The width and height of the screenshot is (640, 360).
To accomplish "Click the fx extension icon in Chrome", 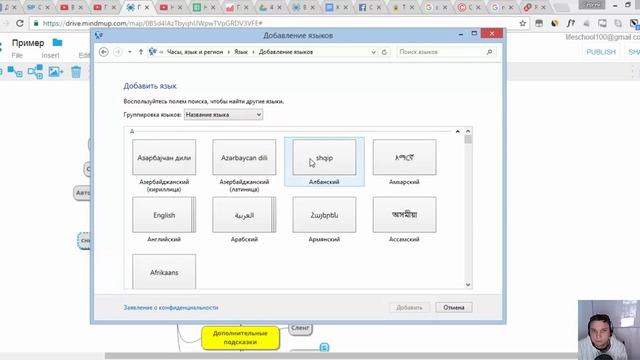I will pos(571,24).
